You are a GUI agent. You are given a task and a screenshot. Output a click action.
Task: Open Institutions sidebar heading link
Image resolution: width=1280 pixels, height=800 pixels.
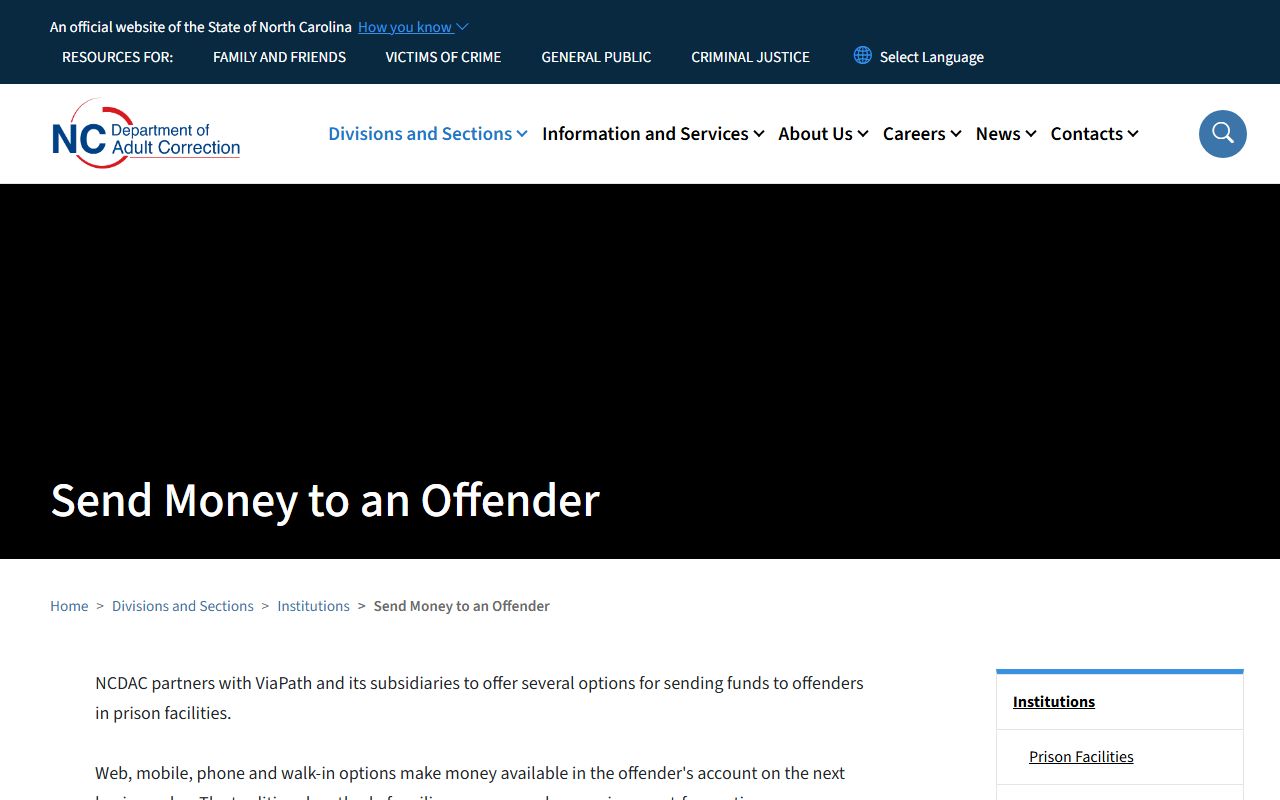(x=1054, y=702)
